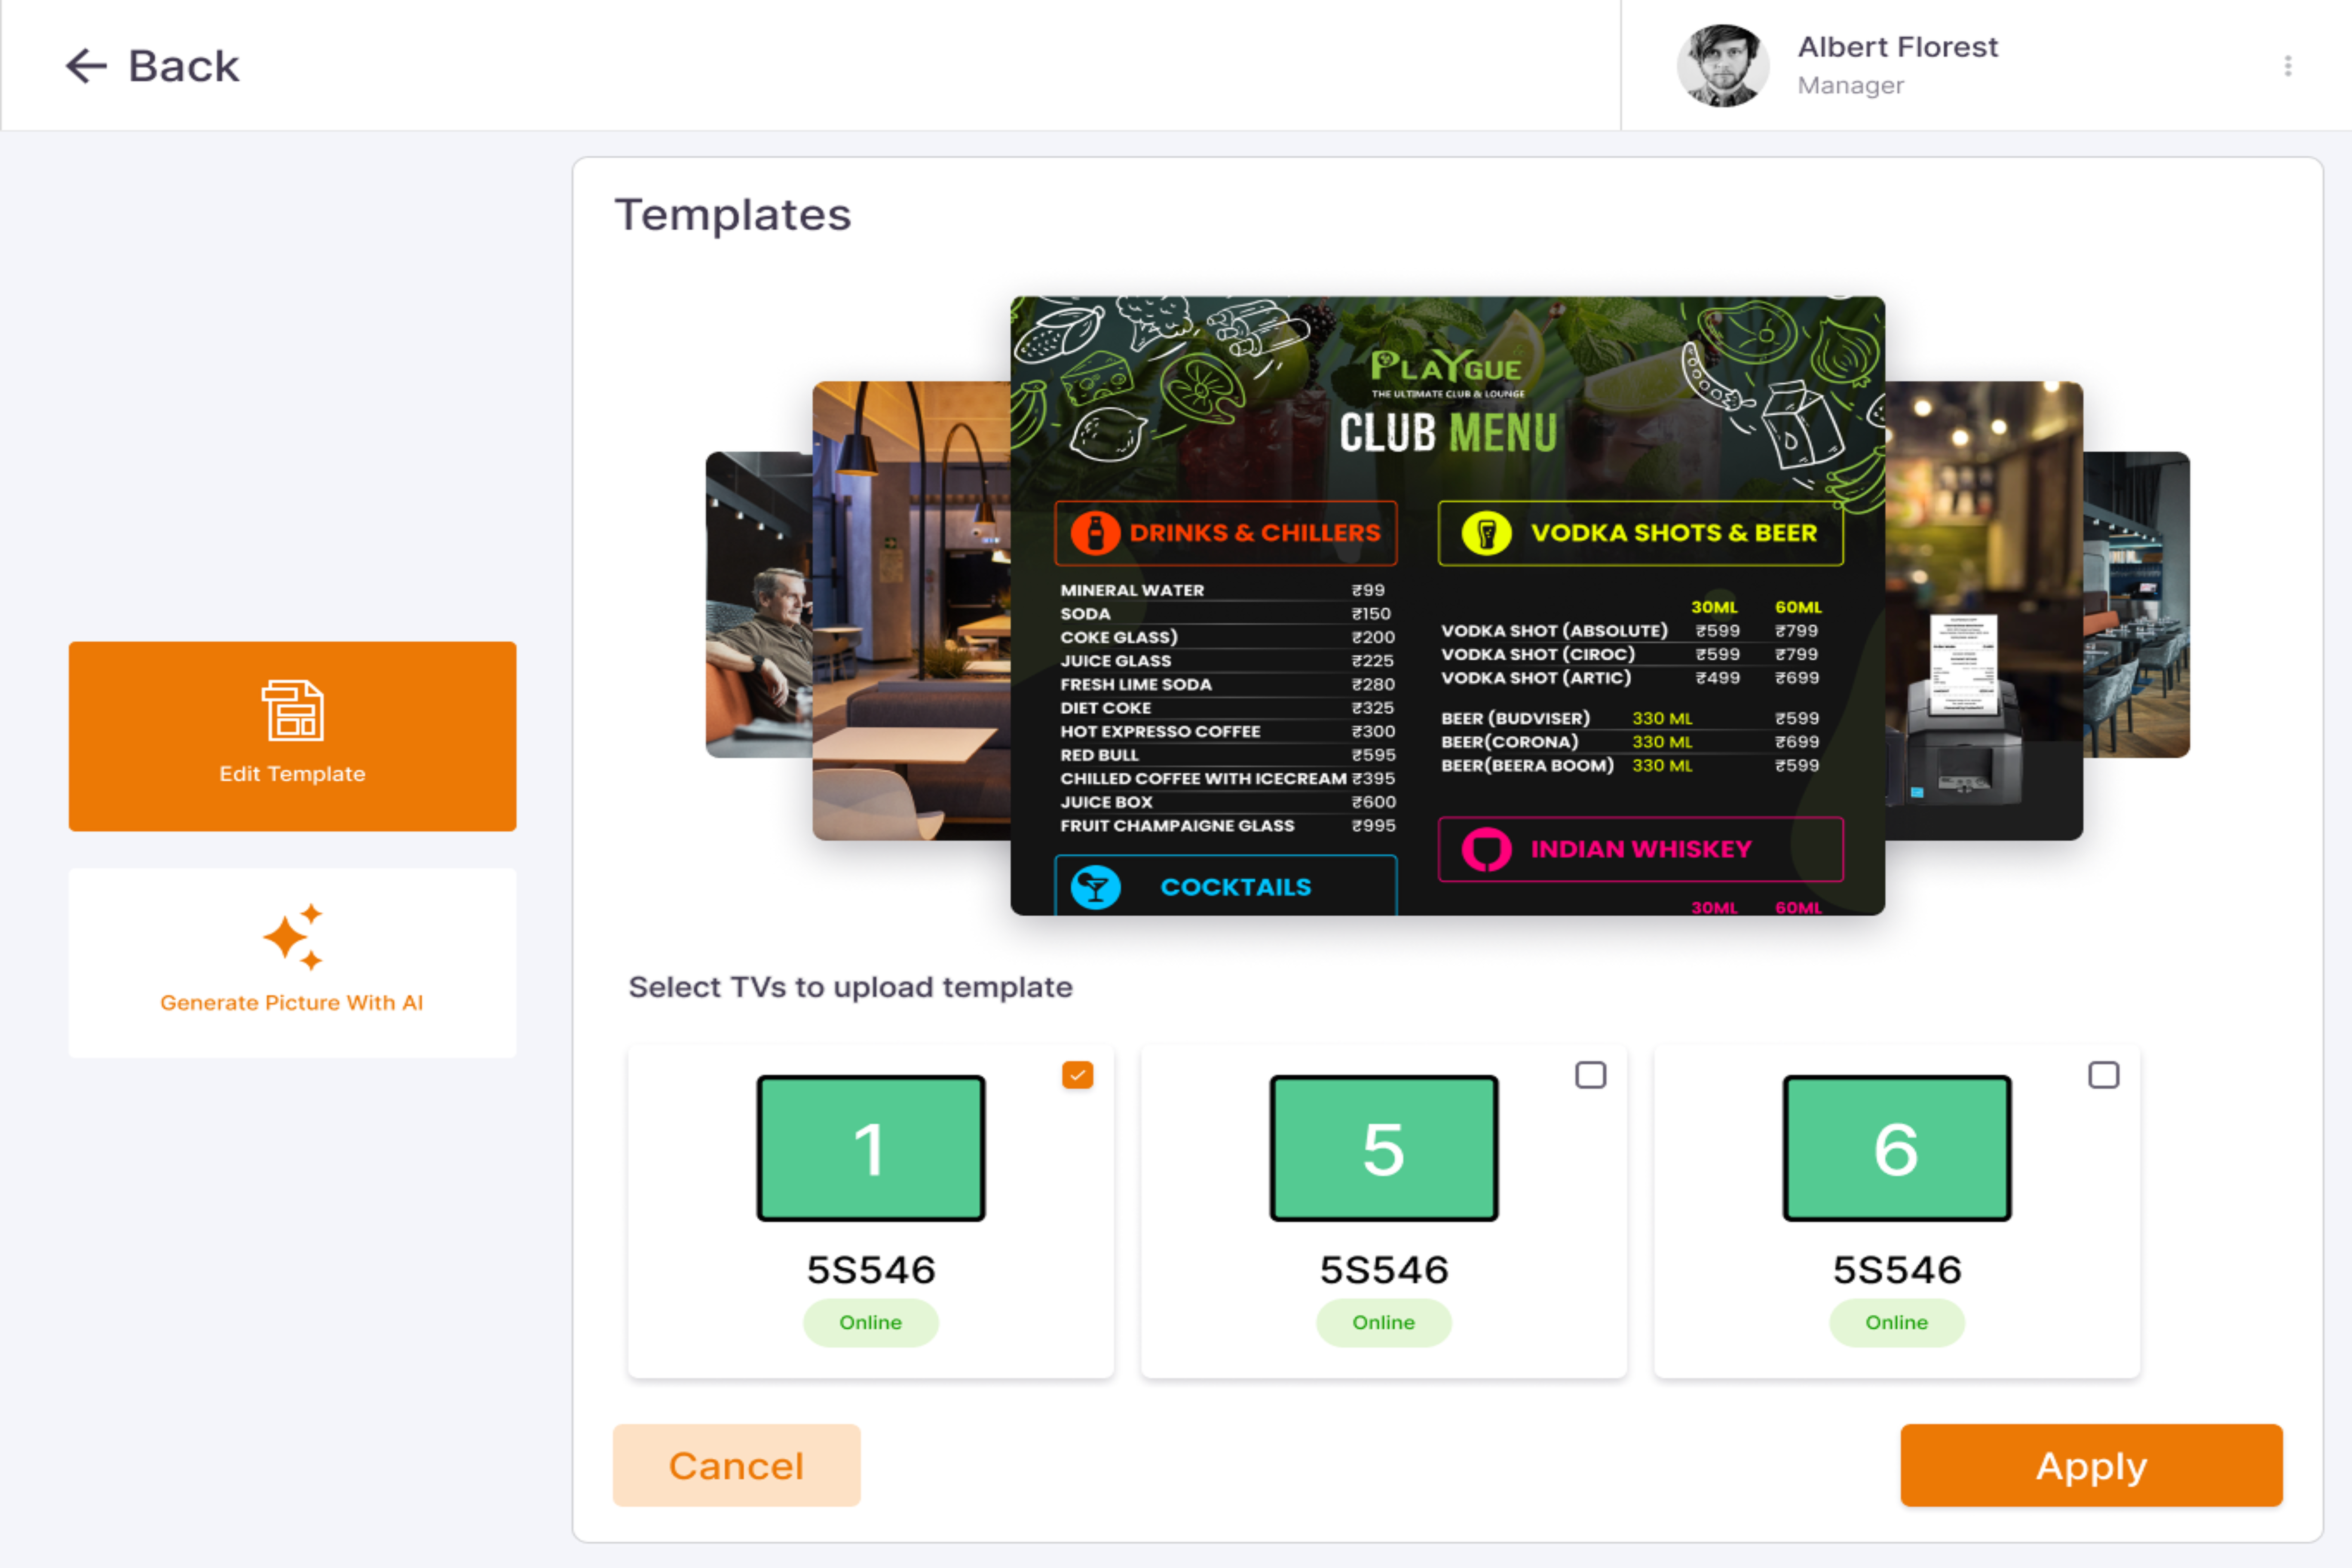The height and width of the screenshot is (1568, 2352).
Task: Select the Generate Picture With AI option
Action: [x=292, y=1002]
